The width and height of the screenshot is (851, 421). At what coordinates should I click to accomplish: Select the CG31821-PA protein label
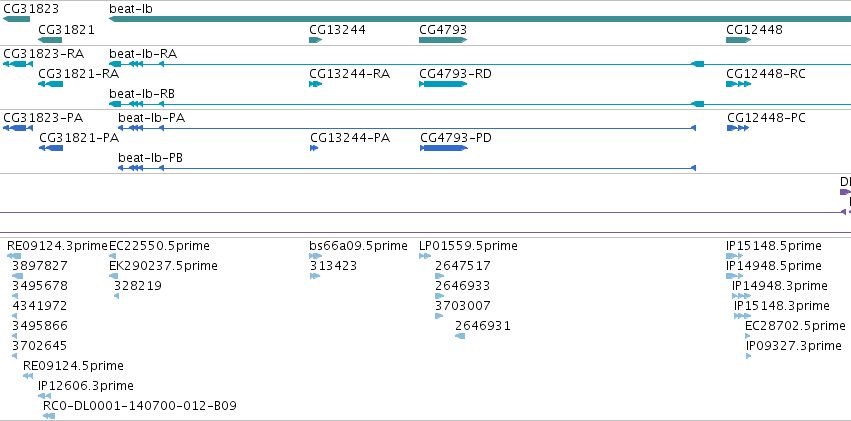(x=79, y=138)
